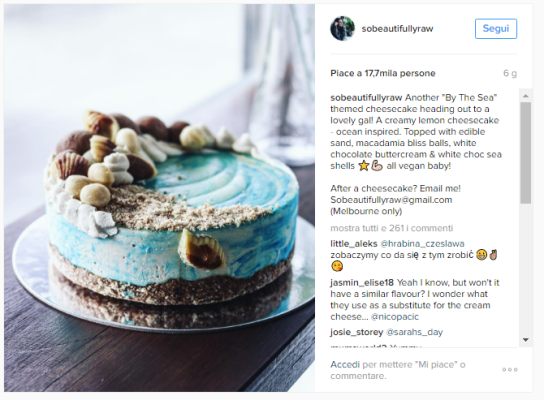This screenshot has height=400, width=544.
Task: Open the sobeautifullyraw profile avatar
Action: [342, 28]
